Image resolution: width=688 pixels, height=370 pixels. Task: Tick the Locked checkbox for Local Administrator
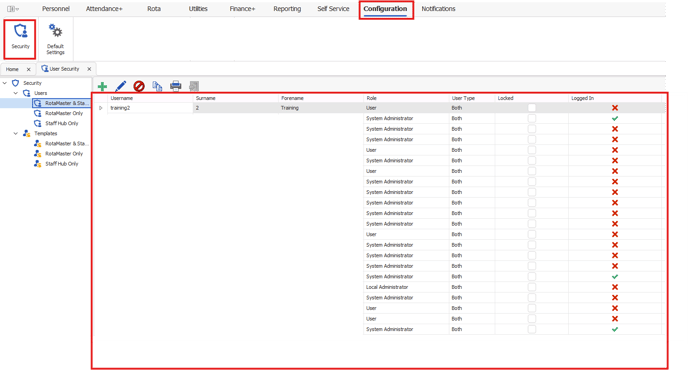click(x=532, y=287)
